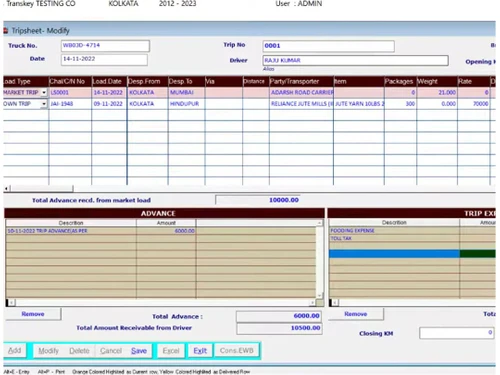Click advance amount cell 6000.00
Viewport: 500px width, 375px height.
click(x=166, y=231)
